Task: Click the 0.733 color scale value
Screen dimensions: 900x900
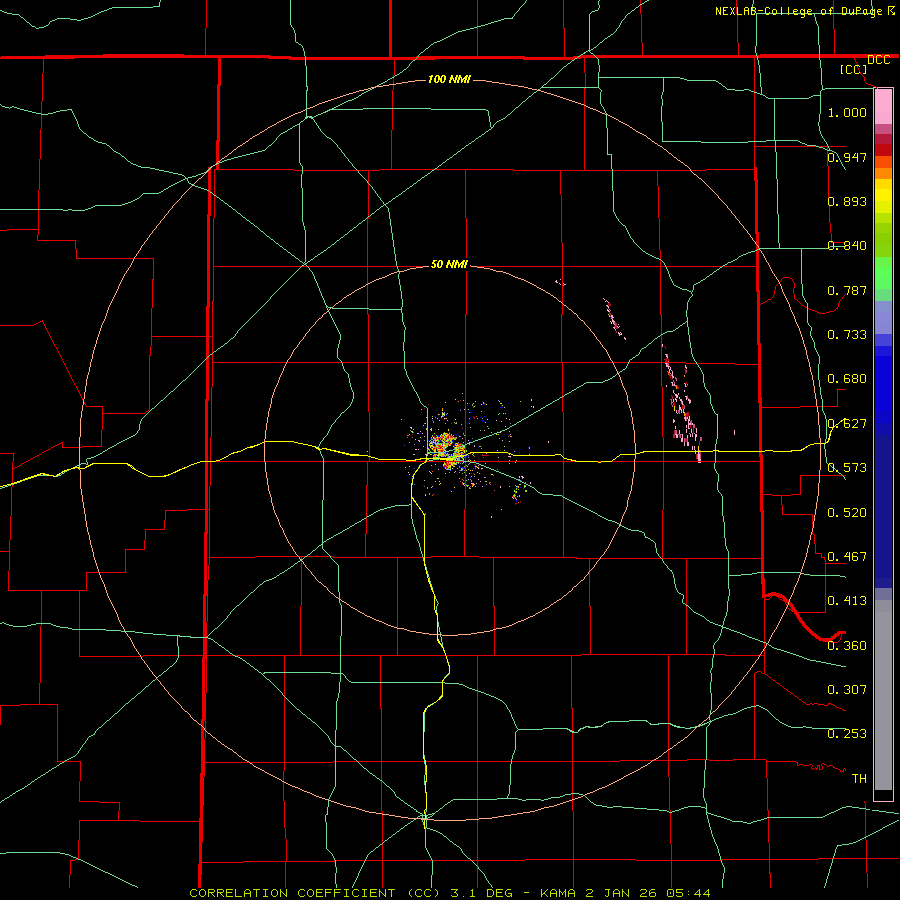Action: [847, 335]
